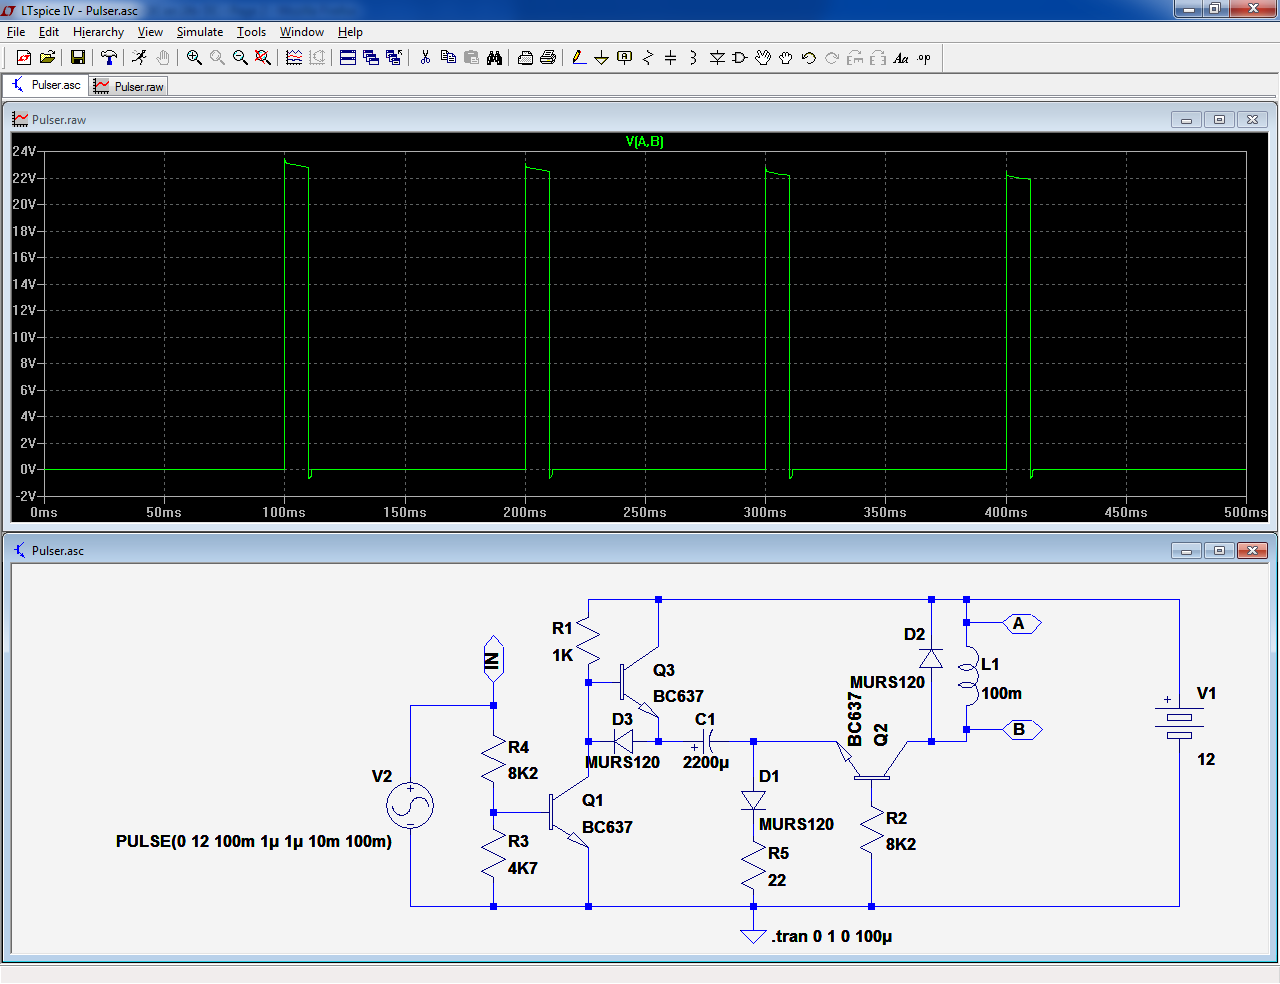Image resolution: width=1280 pixels, height=984 pixels.
Task: Run the simulation with the running man icon
Action: (x=139, y=58)
